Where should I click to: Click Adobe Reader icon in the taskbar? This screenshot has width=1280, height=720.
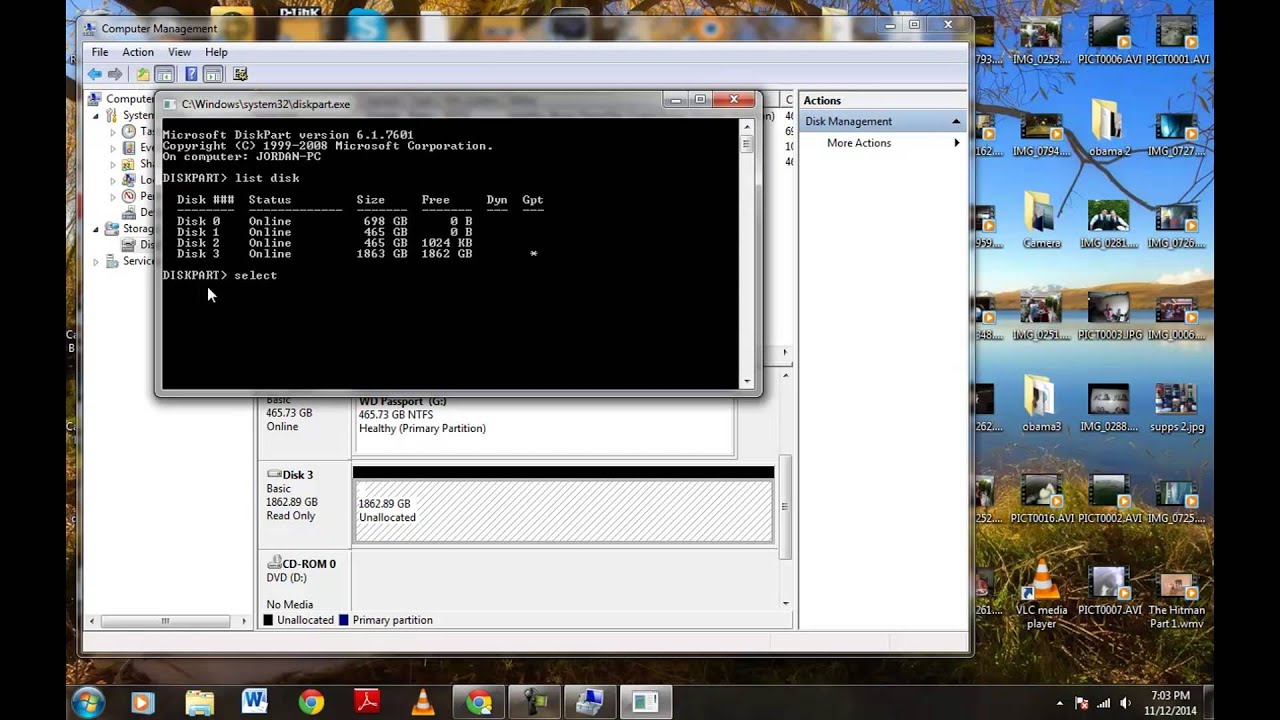(367, 702)
